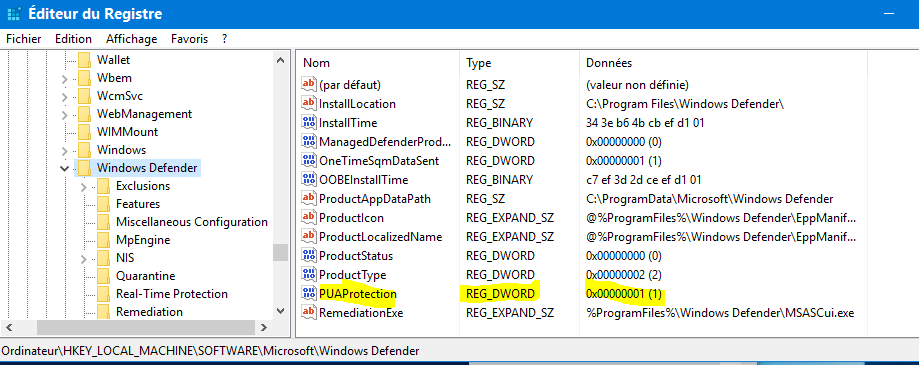Image resolution: width=919 pixels, height=365 pixels.
Task: Open the Favoris menu
Action: pyautogui.click(x=189, y=39)
